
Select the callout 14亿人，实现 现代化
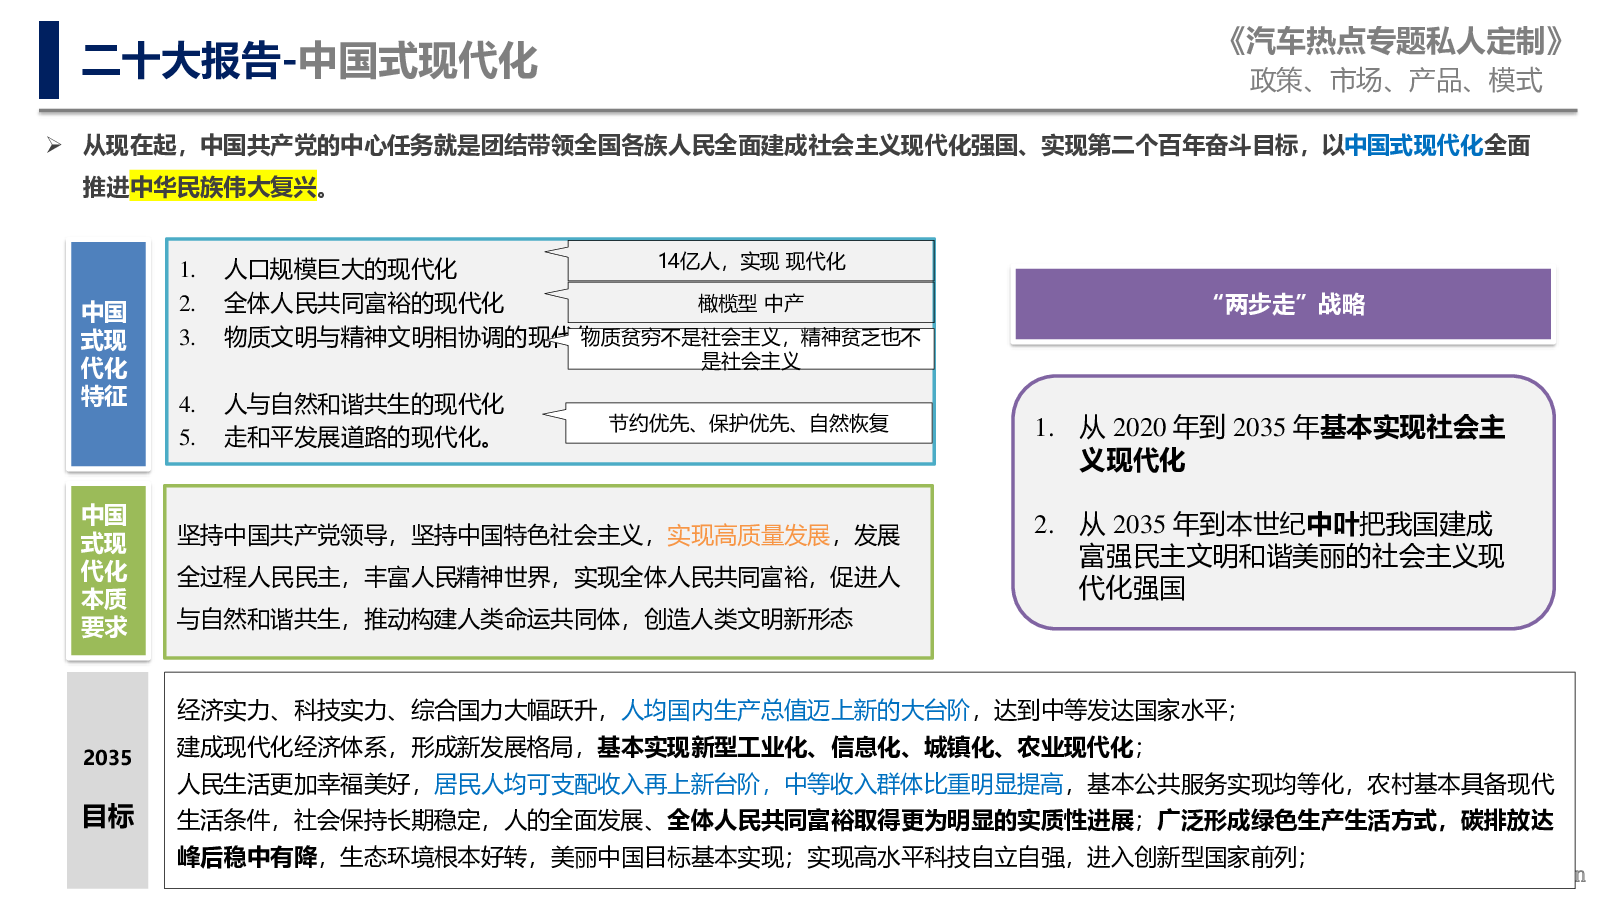click(751, 261)
